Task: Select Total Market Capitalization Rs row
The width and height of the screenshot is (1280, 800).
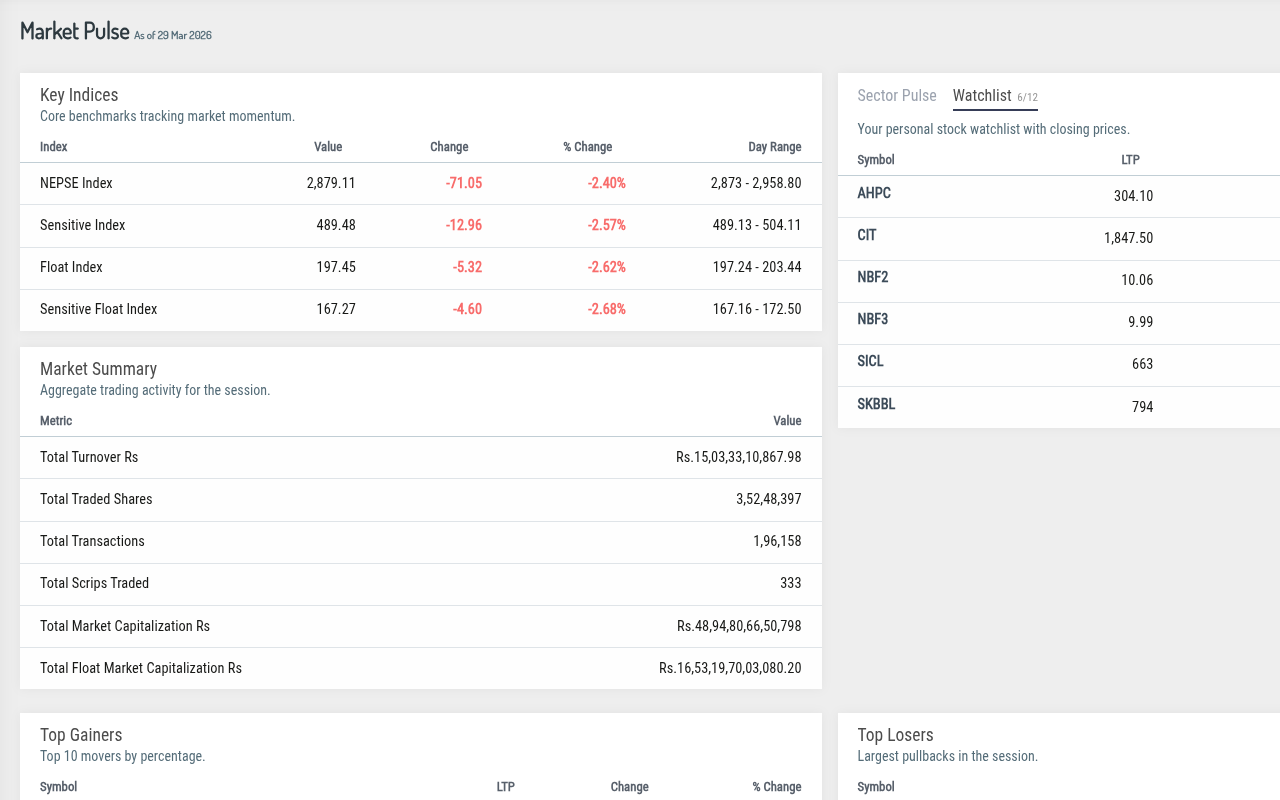Action: [421, 626]
